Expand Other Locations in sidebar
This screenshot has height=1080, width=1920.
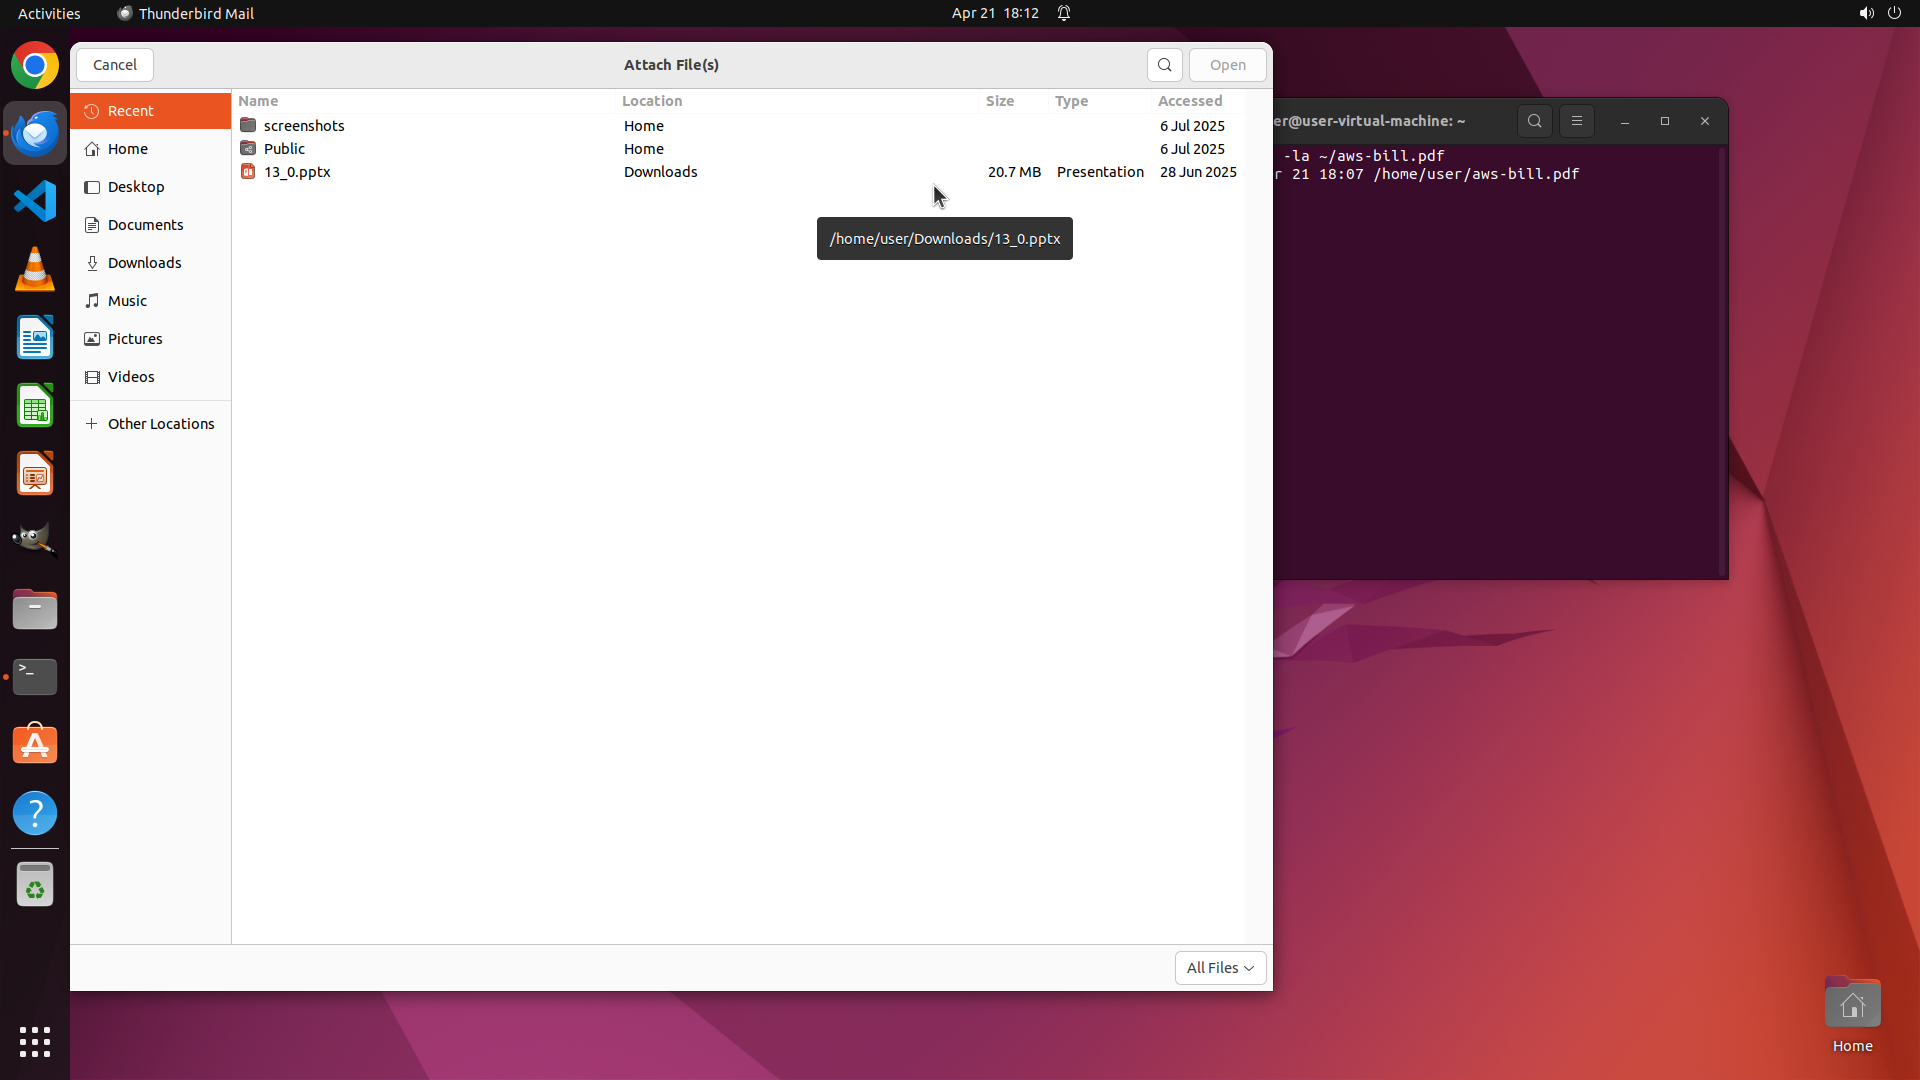(160, 424)
